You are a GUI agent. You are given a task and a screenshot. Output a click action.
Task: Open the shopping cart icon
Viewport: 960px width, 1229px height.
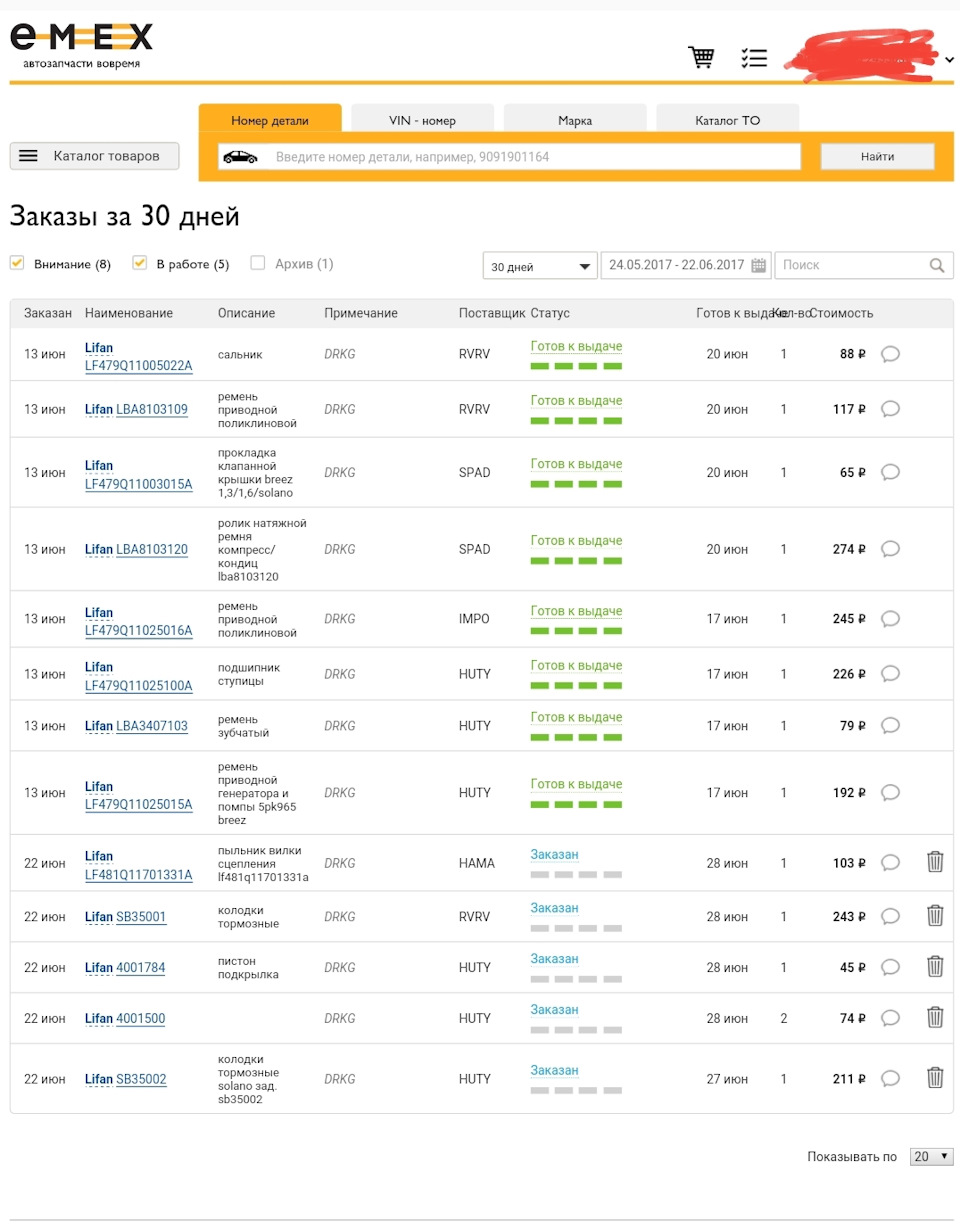tap(702, 58)
